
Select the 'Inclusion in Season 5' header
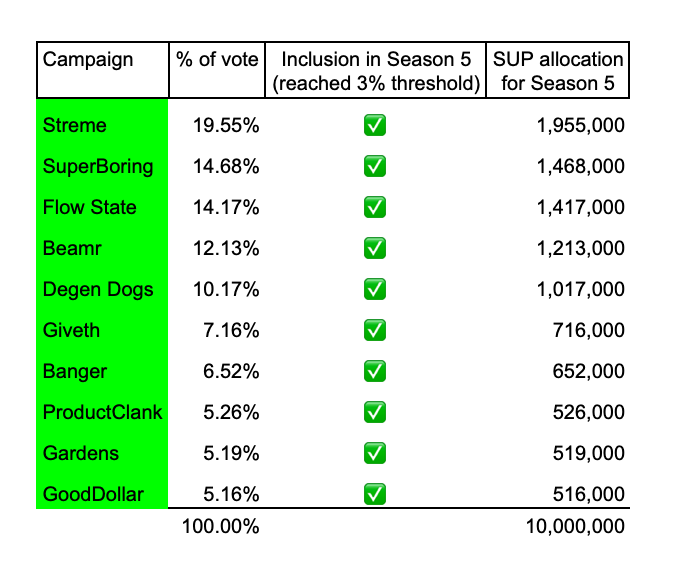tap(375, 70)
